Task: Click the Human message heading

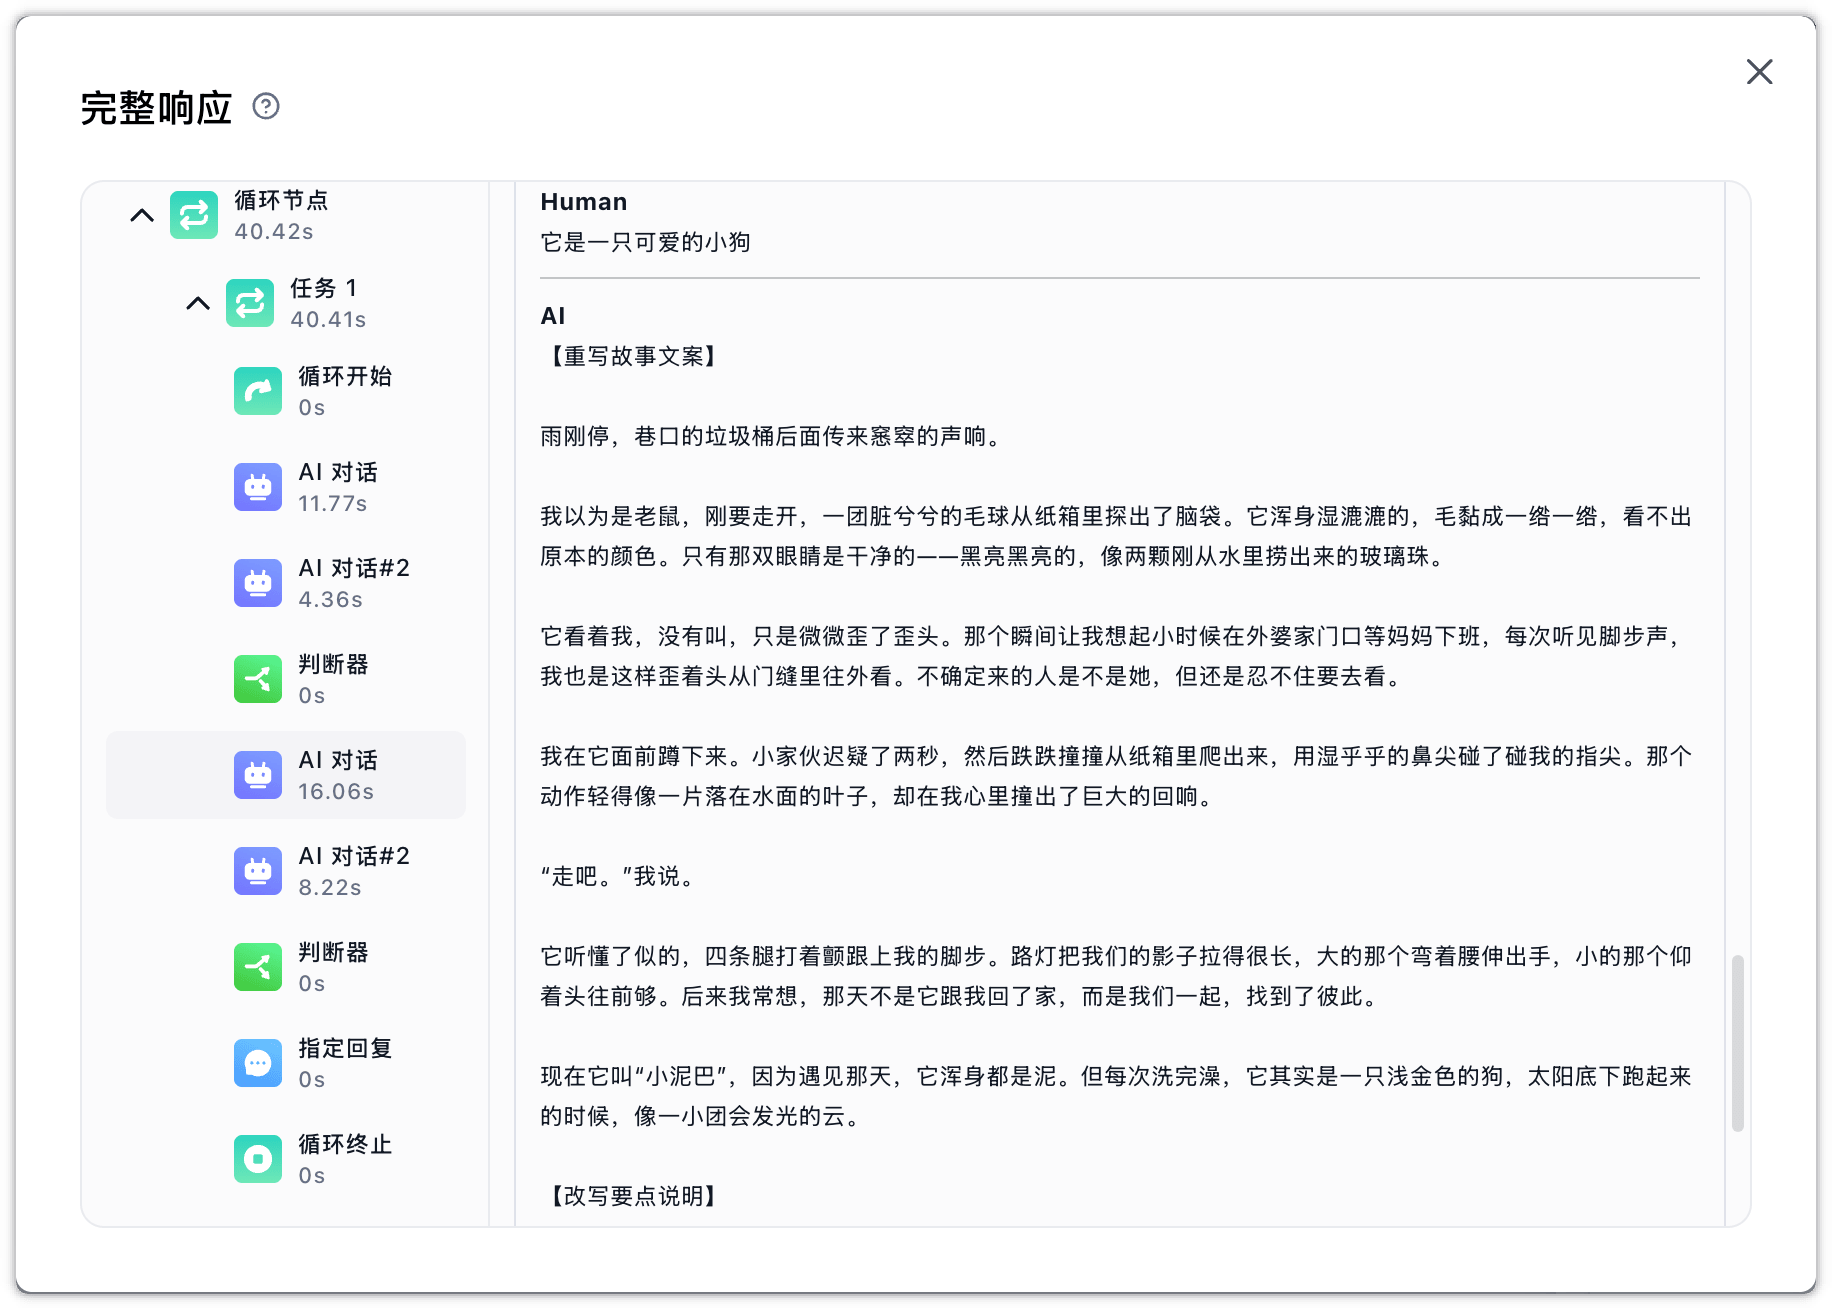Action: (584, 202)
